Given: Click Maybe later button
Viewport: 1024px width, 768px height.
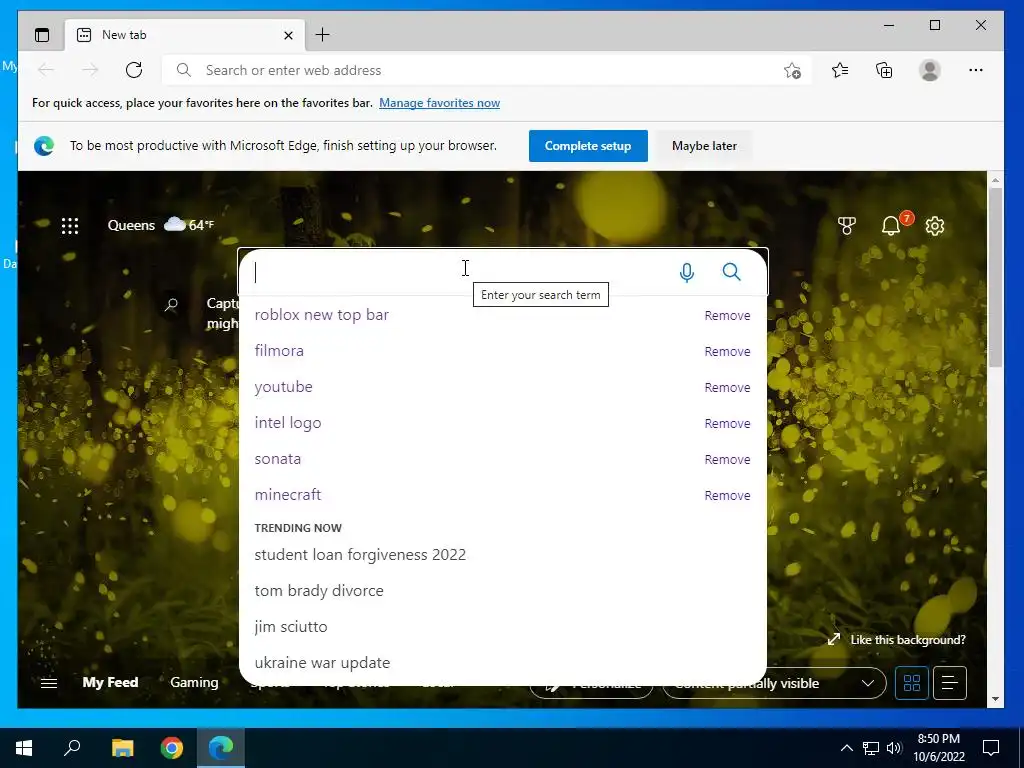Looking at the screenshot, I should click(x=704, y=146).
